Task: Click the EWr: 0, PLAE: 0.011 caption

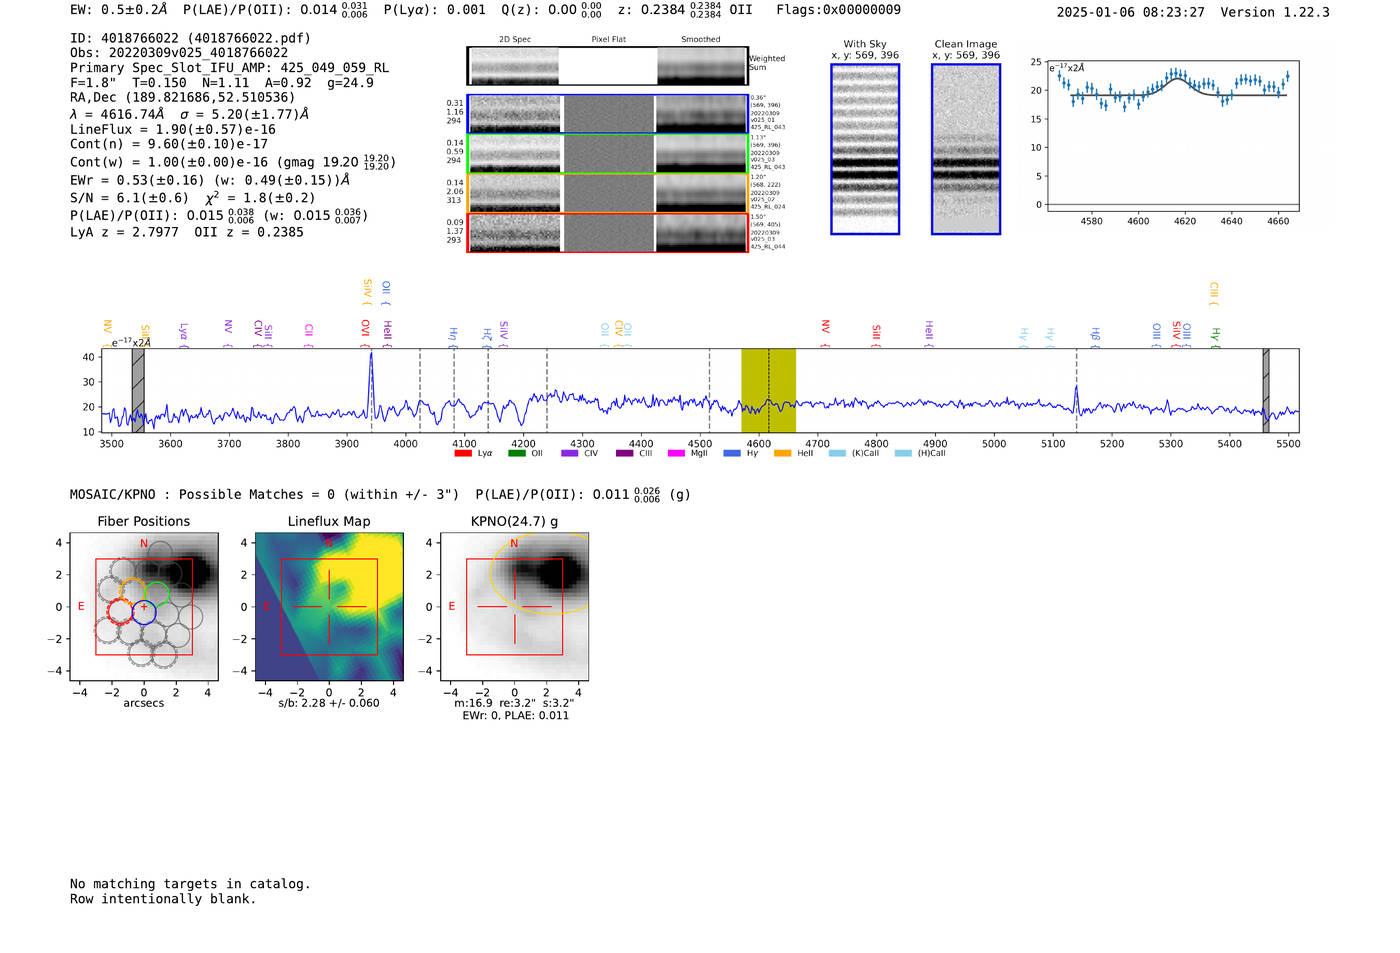Action: [515, 715]
